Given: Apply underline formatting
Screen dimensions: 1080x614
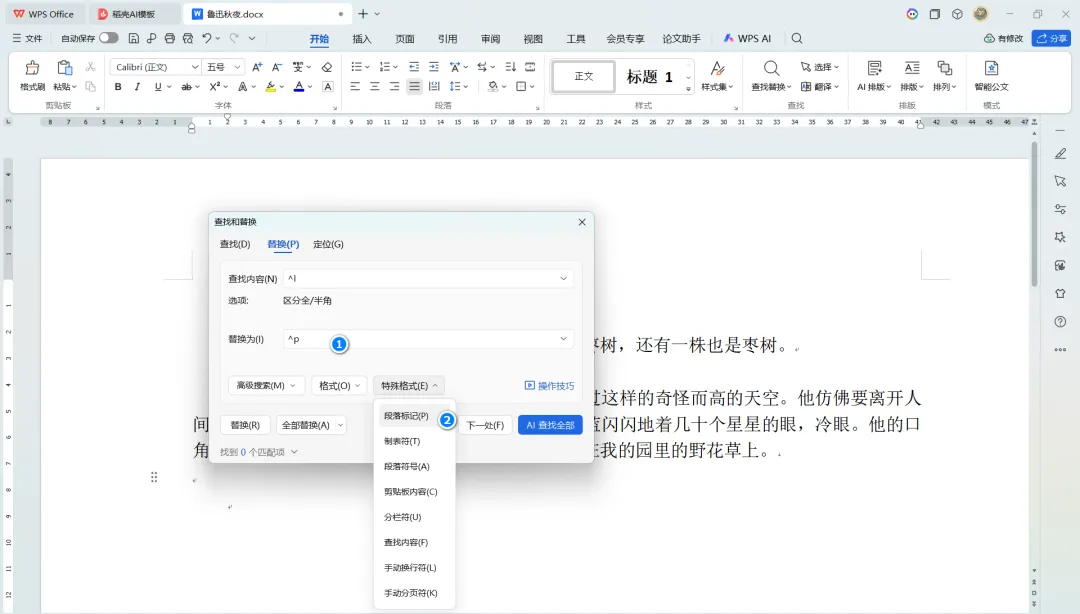Looking at the screenshot, I should (x=158, y=87).
